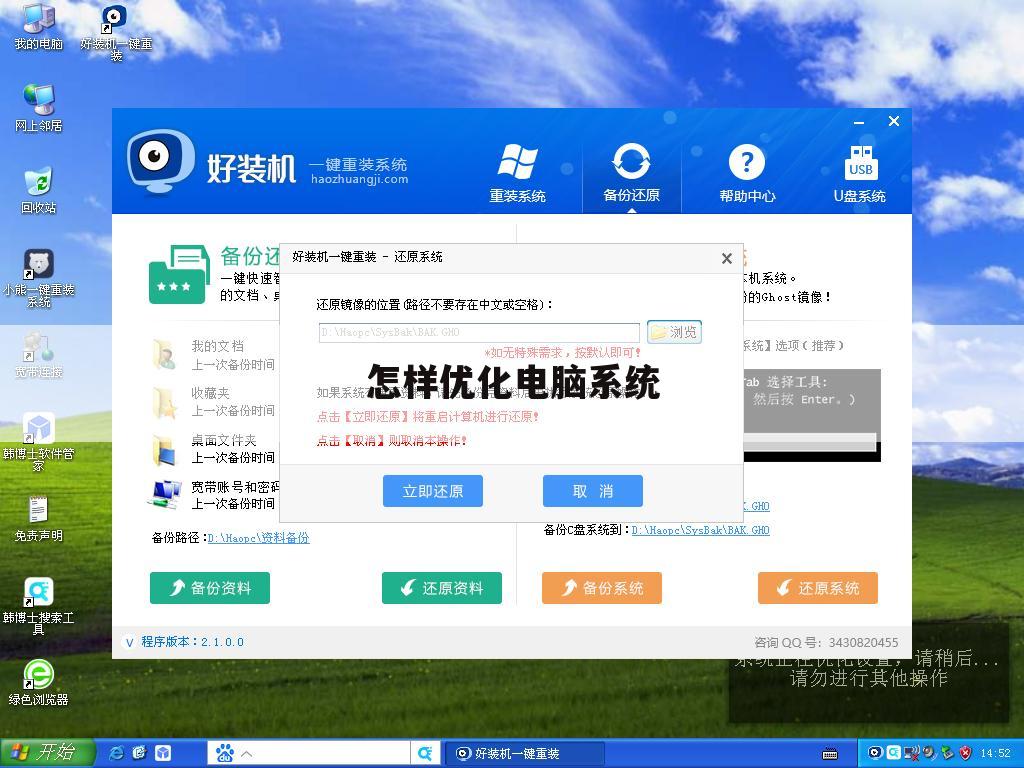
Task: Click the restore image path field
Action: pyautogui.click(x=479, y=332)
